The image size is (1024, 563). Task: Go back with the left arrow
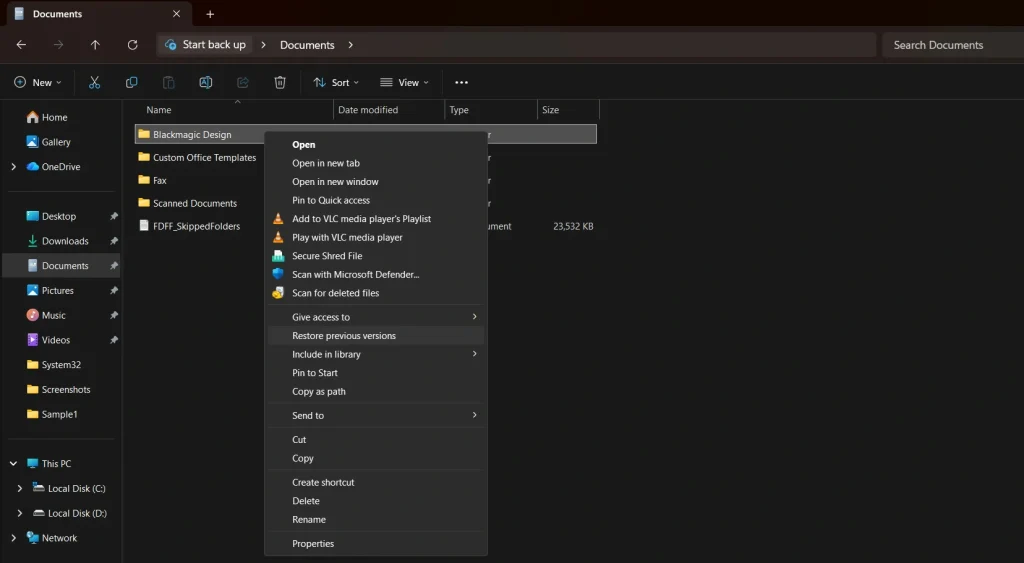[x=22, y=44]
